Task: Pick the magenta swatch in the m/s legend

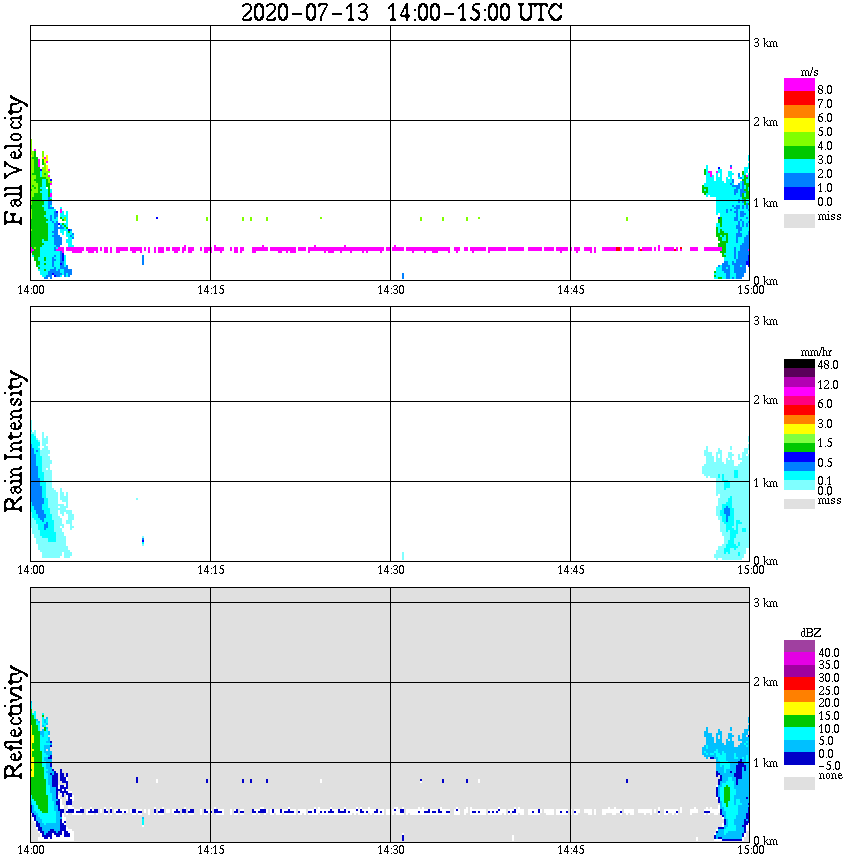Action: tap(799, 85)
